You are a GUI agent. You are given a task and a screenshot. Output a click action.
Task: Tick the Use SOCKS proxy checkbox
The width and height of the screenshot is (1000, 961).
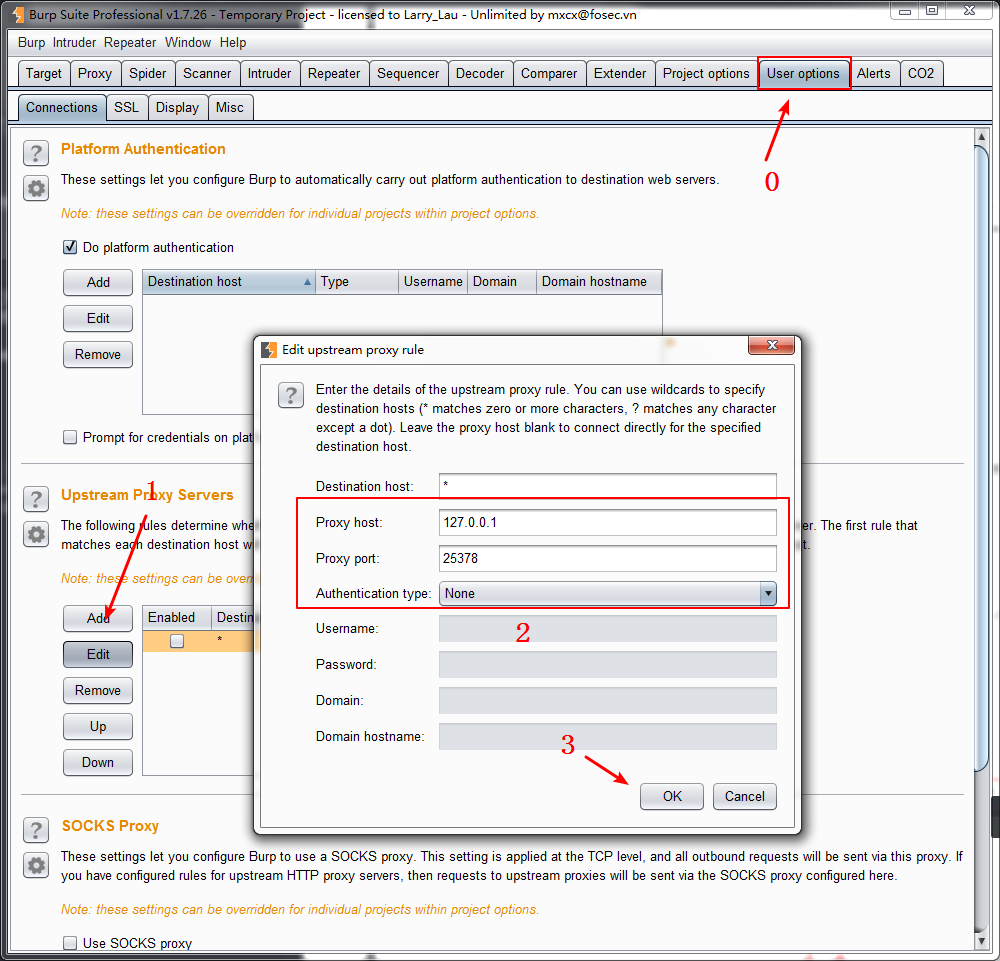click(70, 943)
